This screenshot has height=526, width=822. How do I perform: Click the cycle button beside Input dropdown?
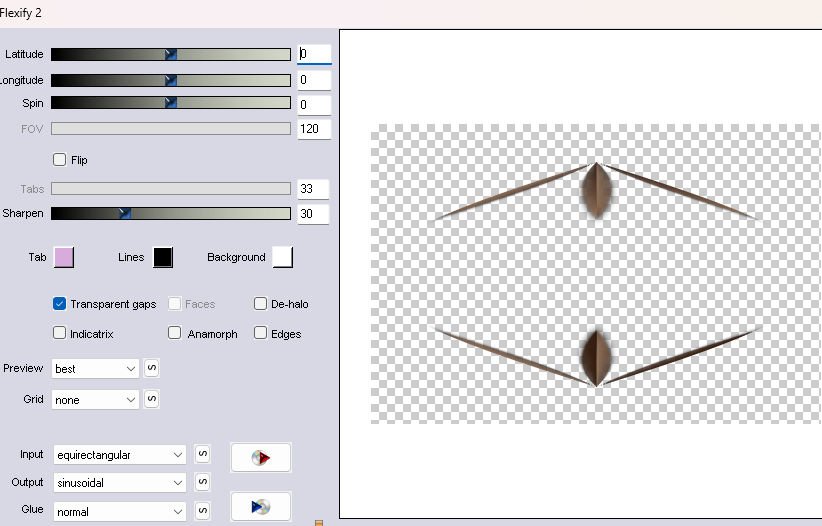201,455
